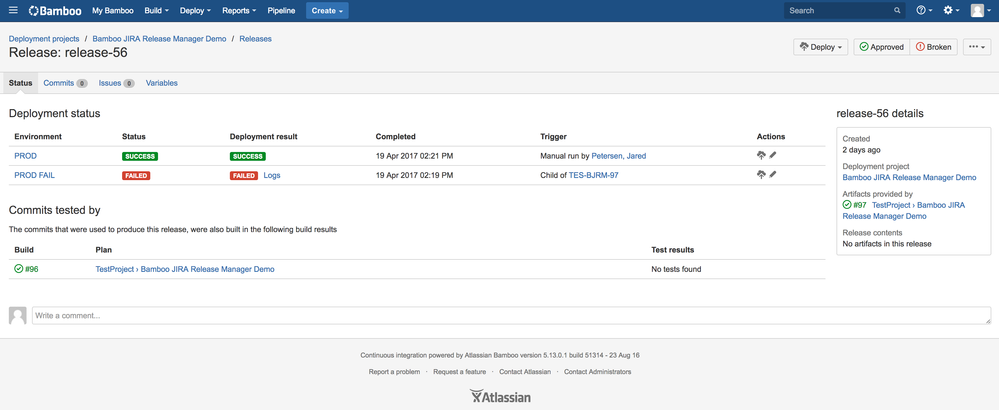Open the Create dropdown button
This screenshot has height=410, width=999.
pyautogui.click(x=327, y=11)
